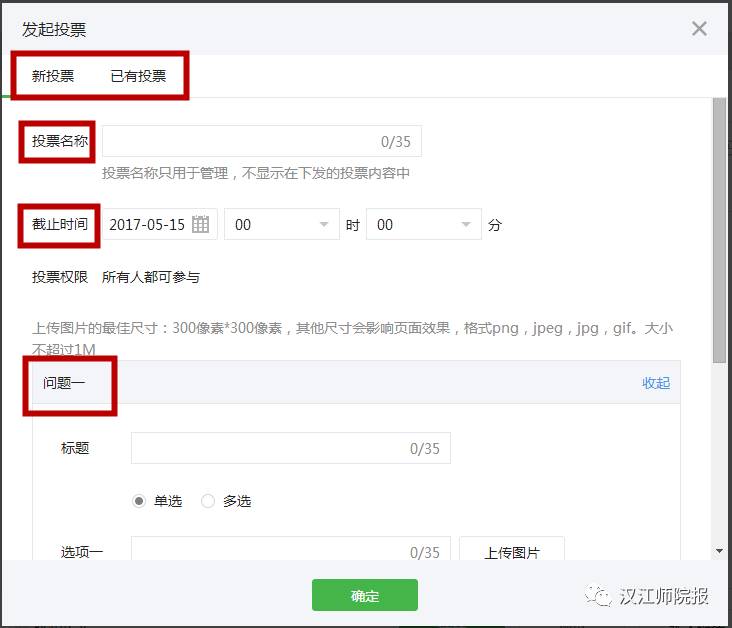Open the calendar picker for 截止时间
732x628 pixels.
[201, 225]
